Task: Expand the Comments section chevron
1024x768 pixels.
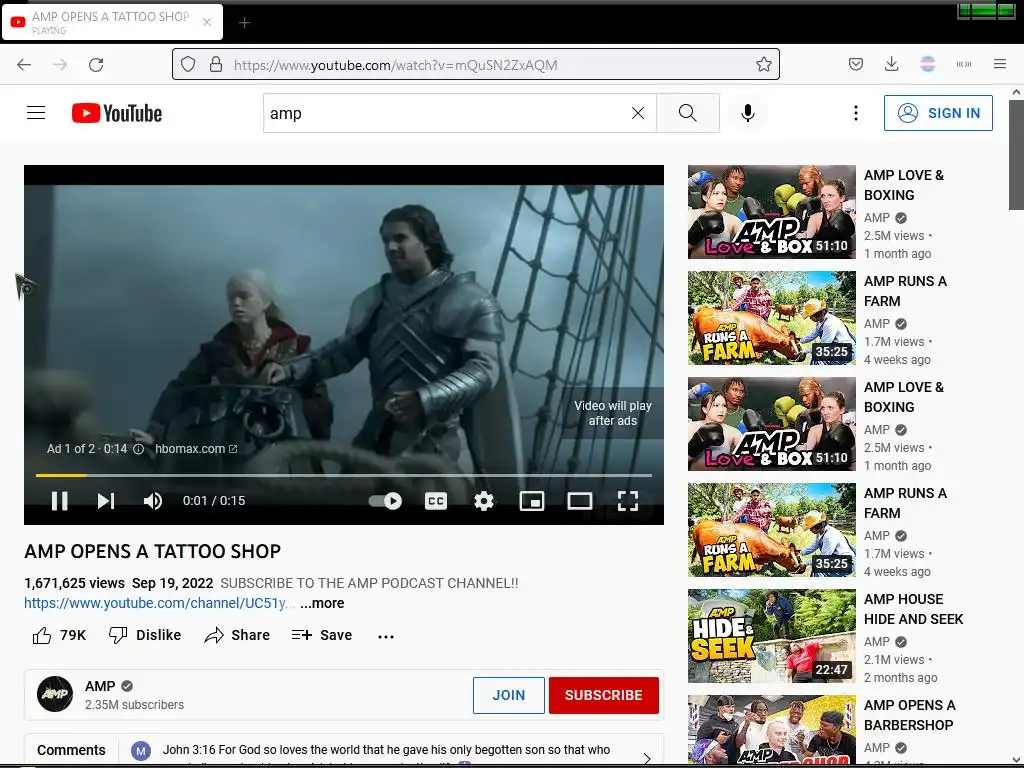Action: pyautogui.click(x=647, y=758)
